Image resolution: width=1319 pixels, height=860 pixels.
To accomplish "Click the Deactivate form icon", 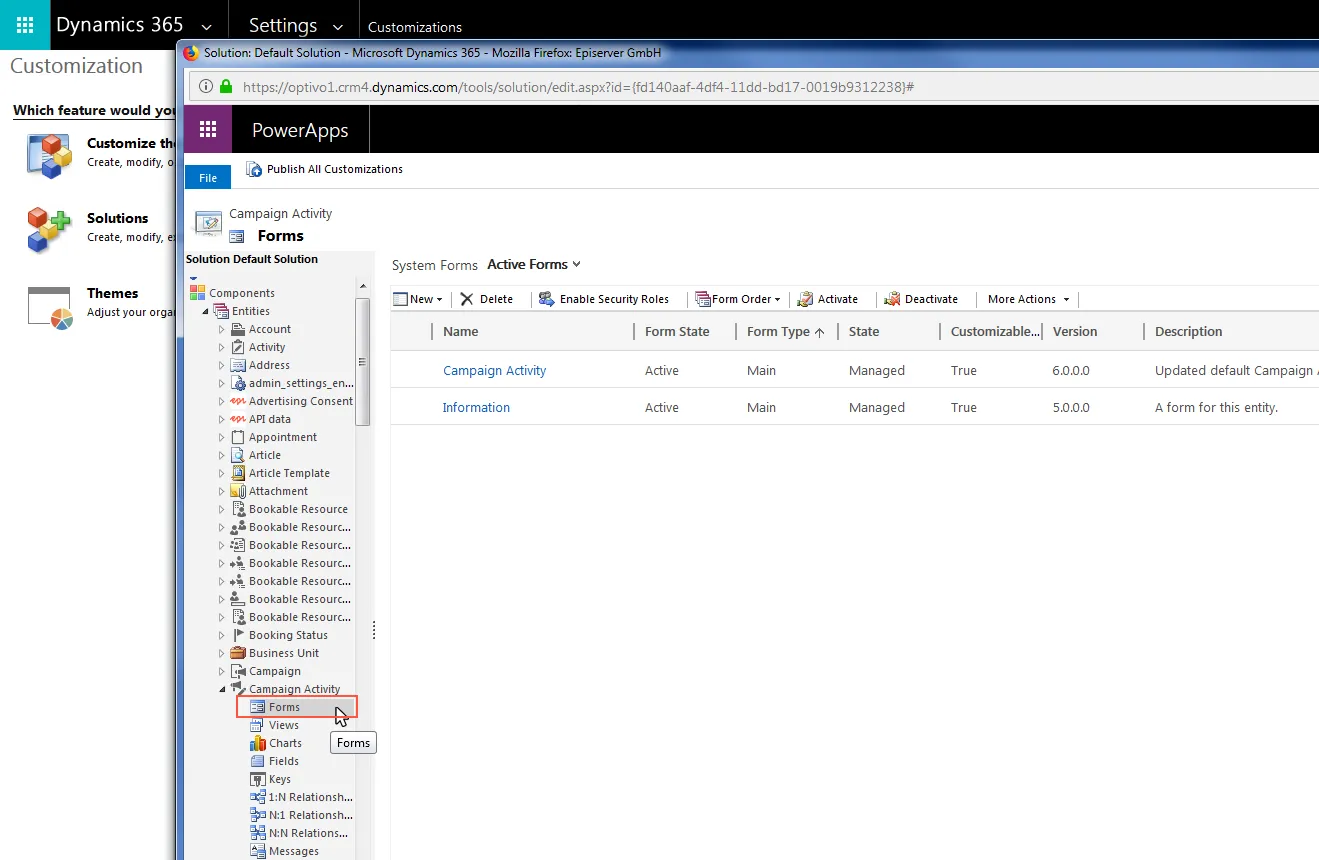I will (893, 299).
